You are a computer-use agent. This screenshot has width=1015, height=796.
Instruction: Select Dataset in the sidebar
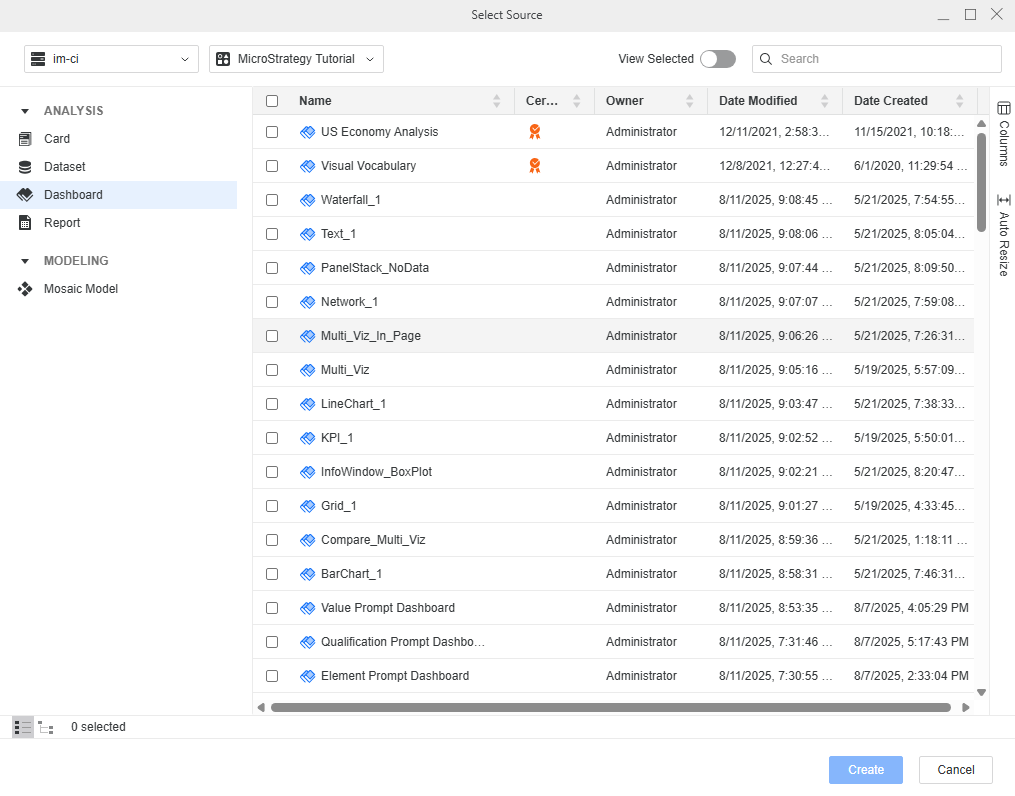pos(64,167)
